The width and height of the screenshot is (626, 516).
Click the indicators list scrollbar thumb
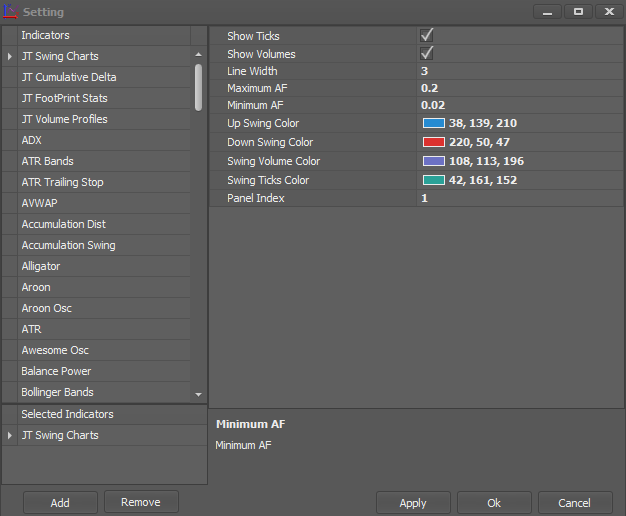pos(198,87)
